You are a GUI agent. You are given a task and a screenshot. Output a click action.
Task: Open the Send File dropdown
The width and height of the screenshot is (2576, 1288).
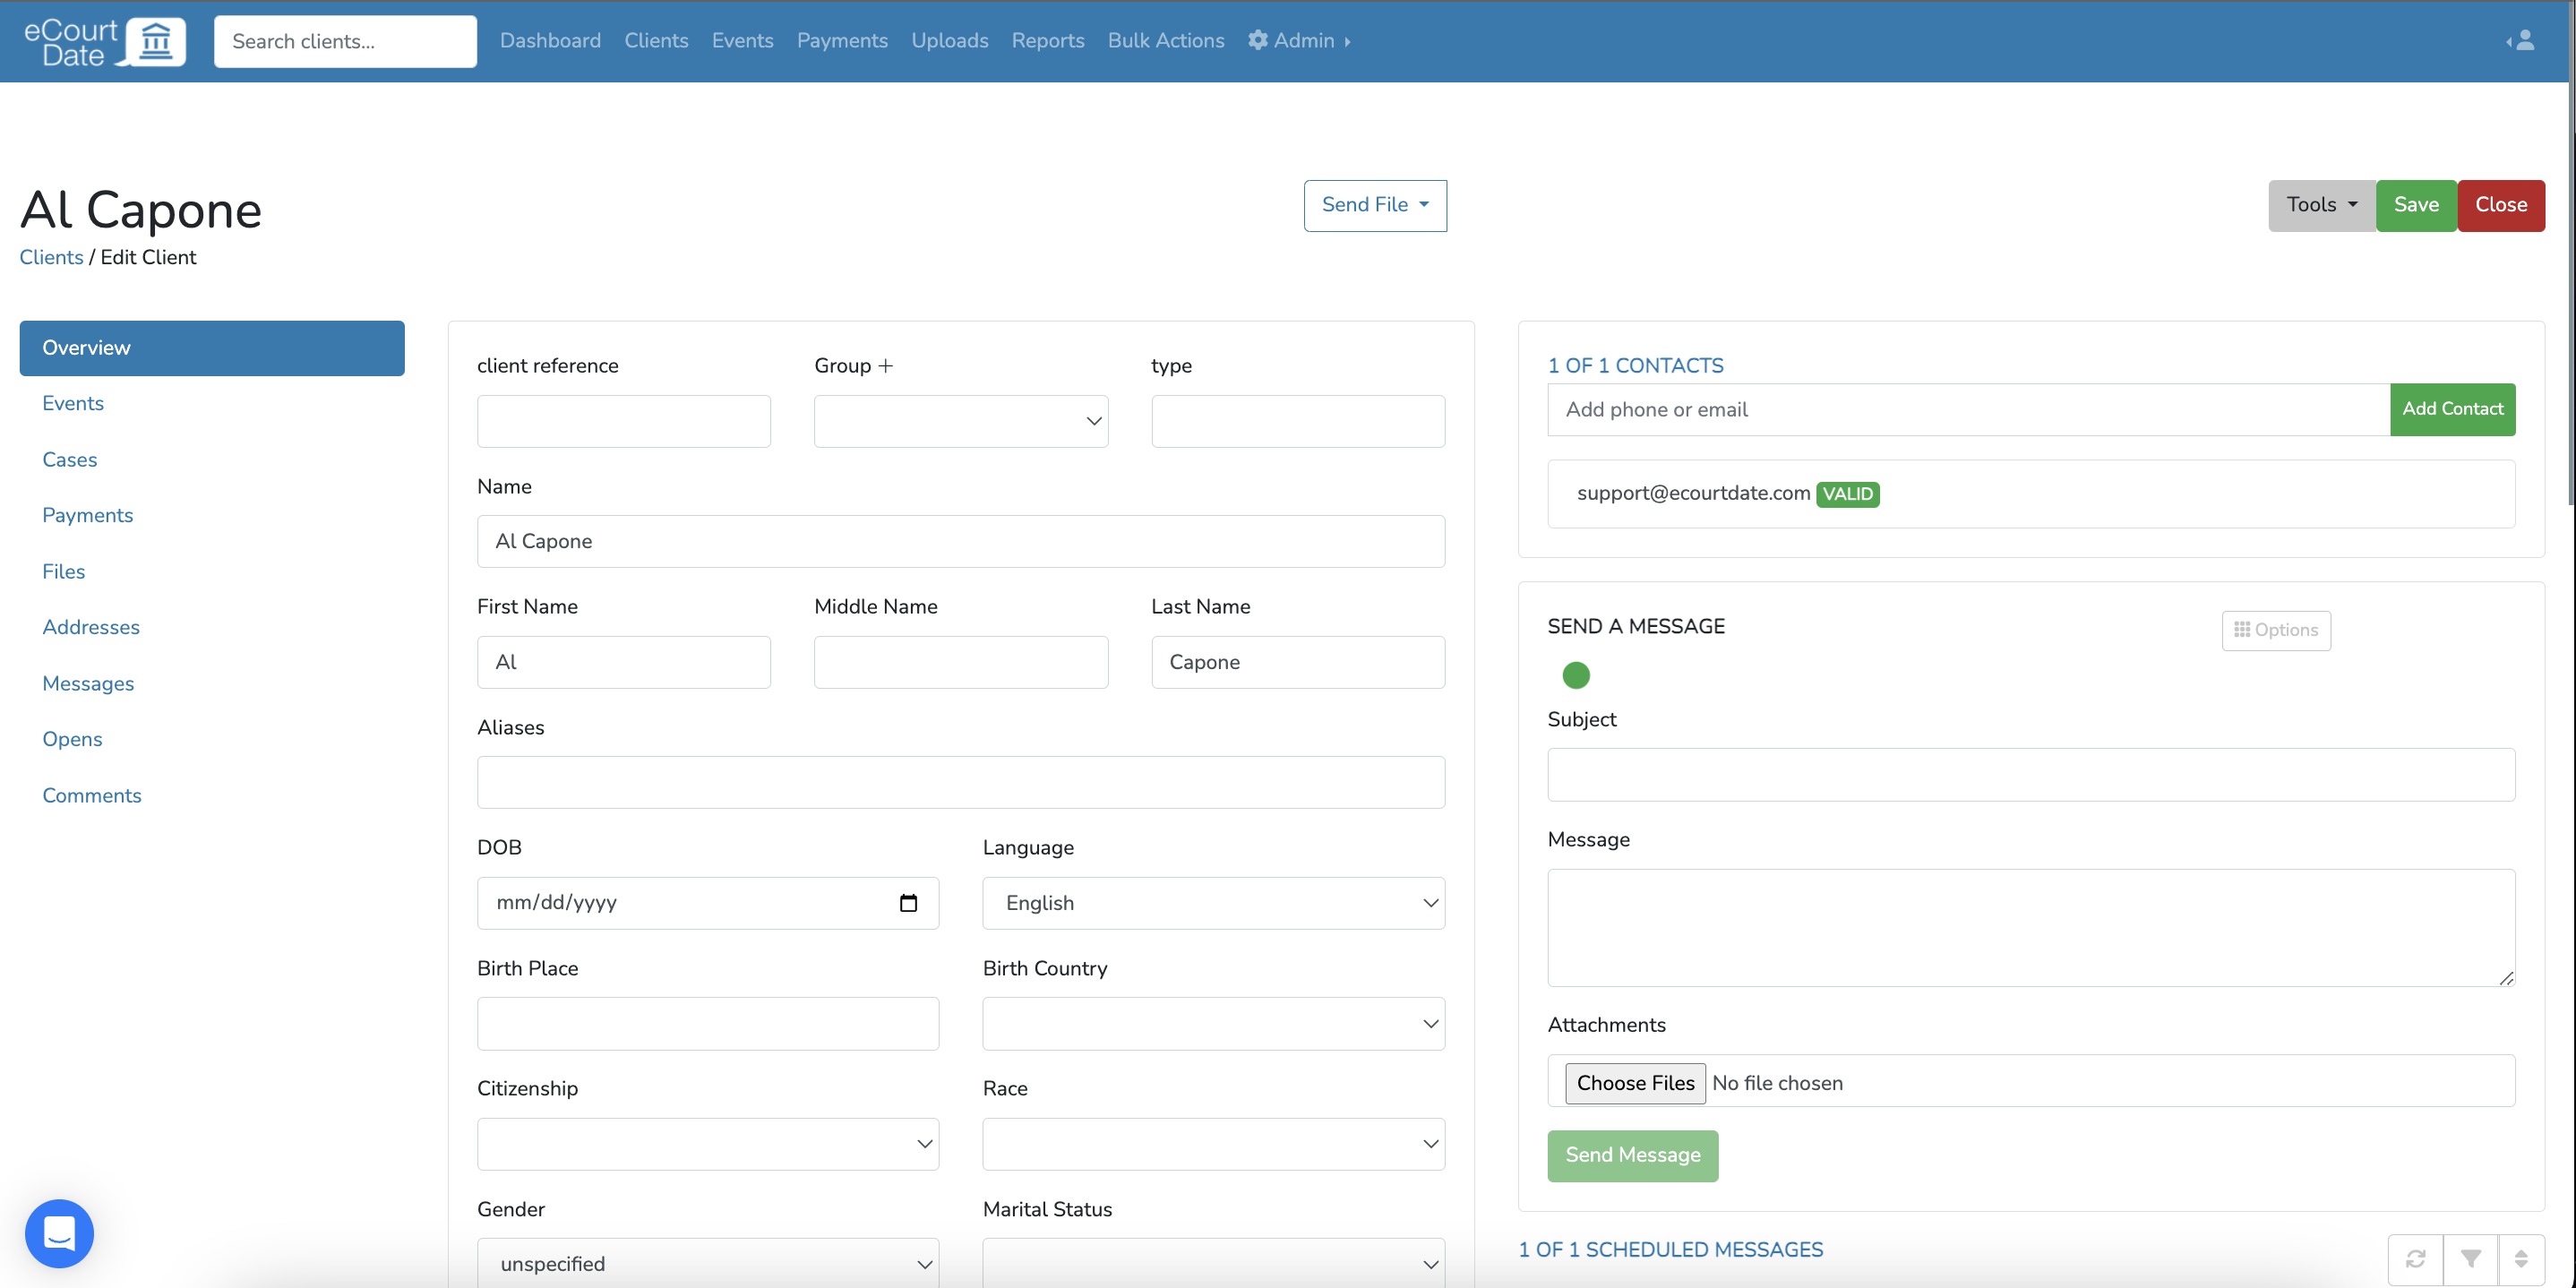tap(1374, 205)
